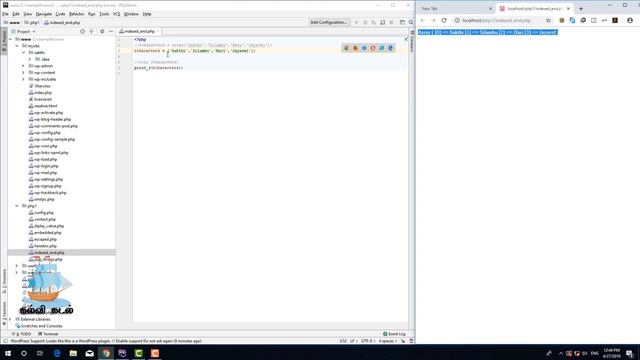Viewport: 640px width, 360px height.
Task: Click the Run (play) icon in PhpStorm toolbar
Action: (356, 22)
